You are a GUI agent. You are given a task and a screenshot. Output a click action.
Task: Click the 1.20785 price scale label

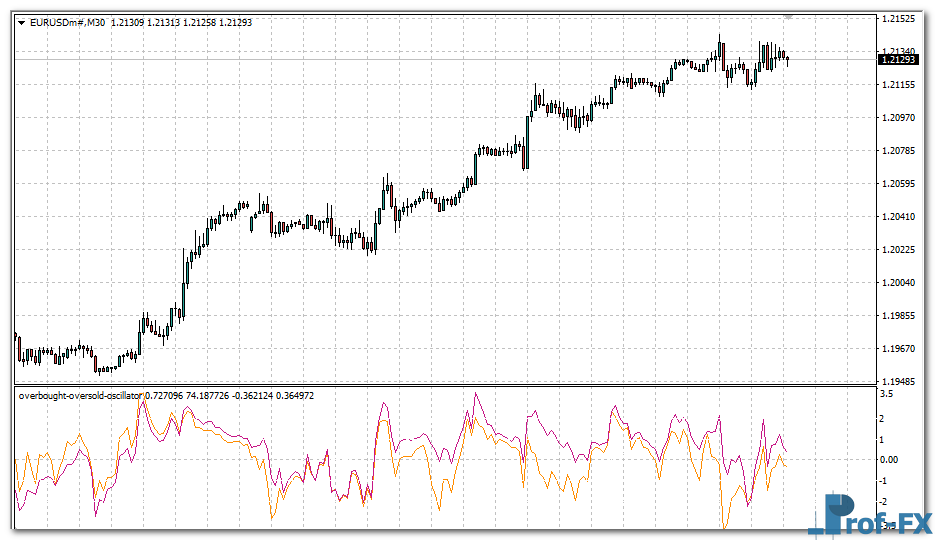tap(897, 151)
